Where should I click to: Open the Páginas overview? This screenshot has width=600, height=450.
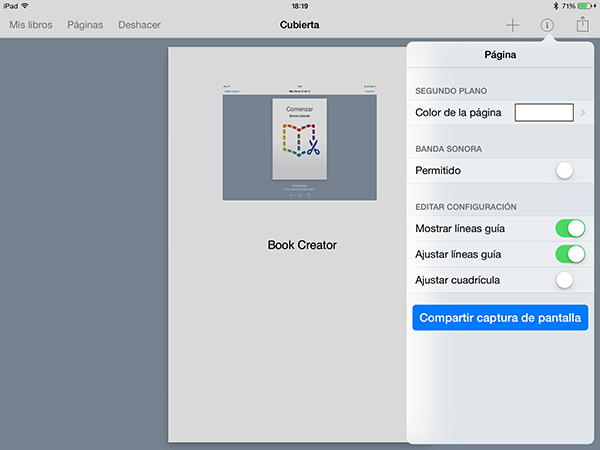85,25
